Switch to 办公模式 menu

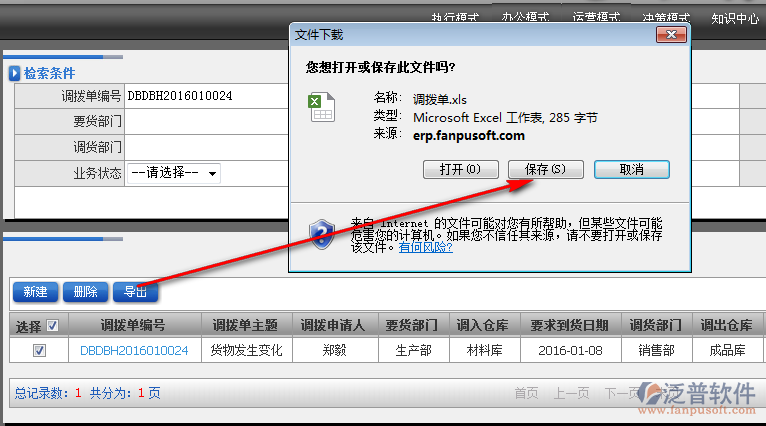(x=525, y=19)
